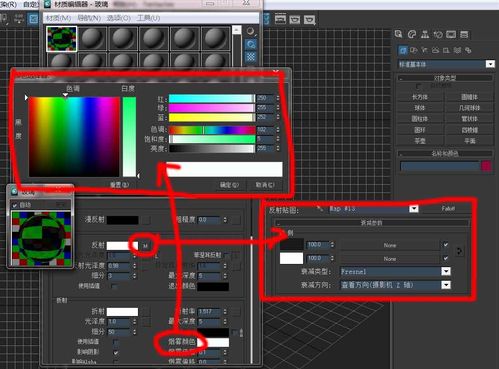Select the Shapes category icon
The width and height of the screenshot is (499, 369).
point(414,50)
